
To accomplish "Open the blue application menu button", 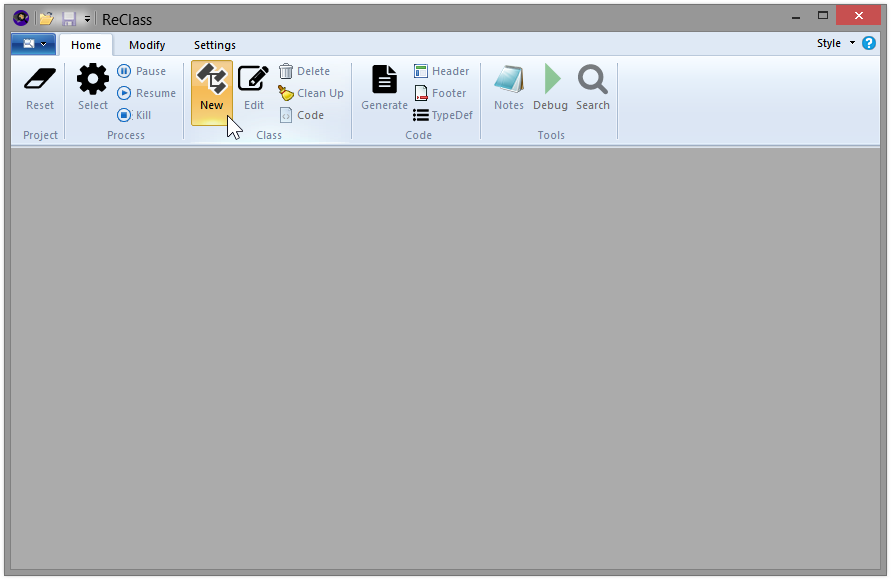I will [x=34, y=44].
